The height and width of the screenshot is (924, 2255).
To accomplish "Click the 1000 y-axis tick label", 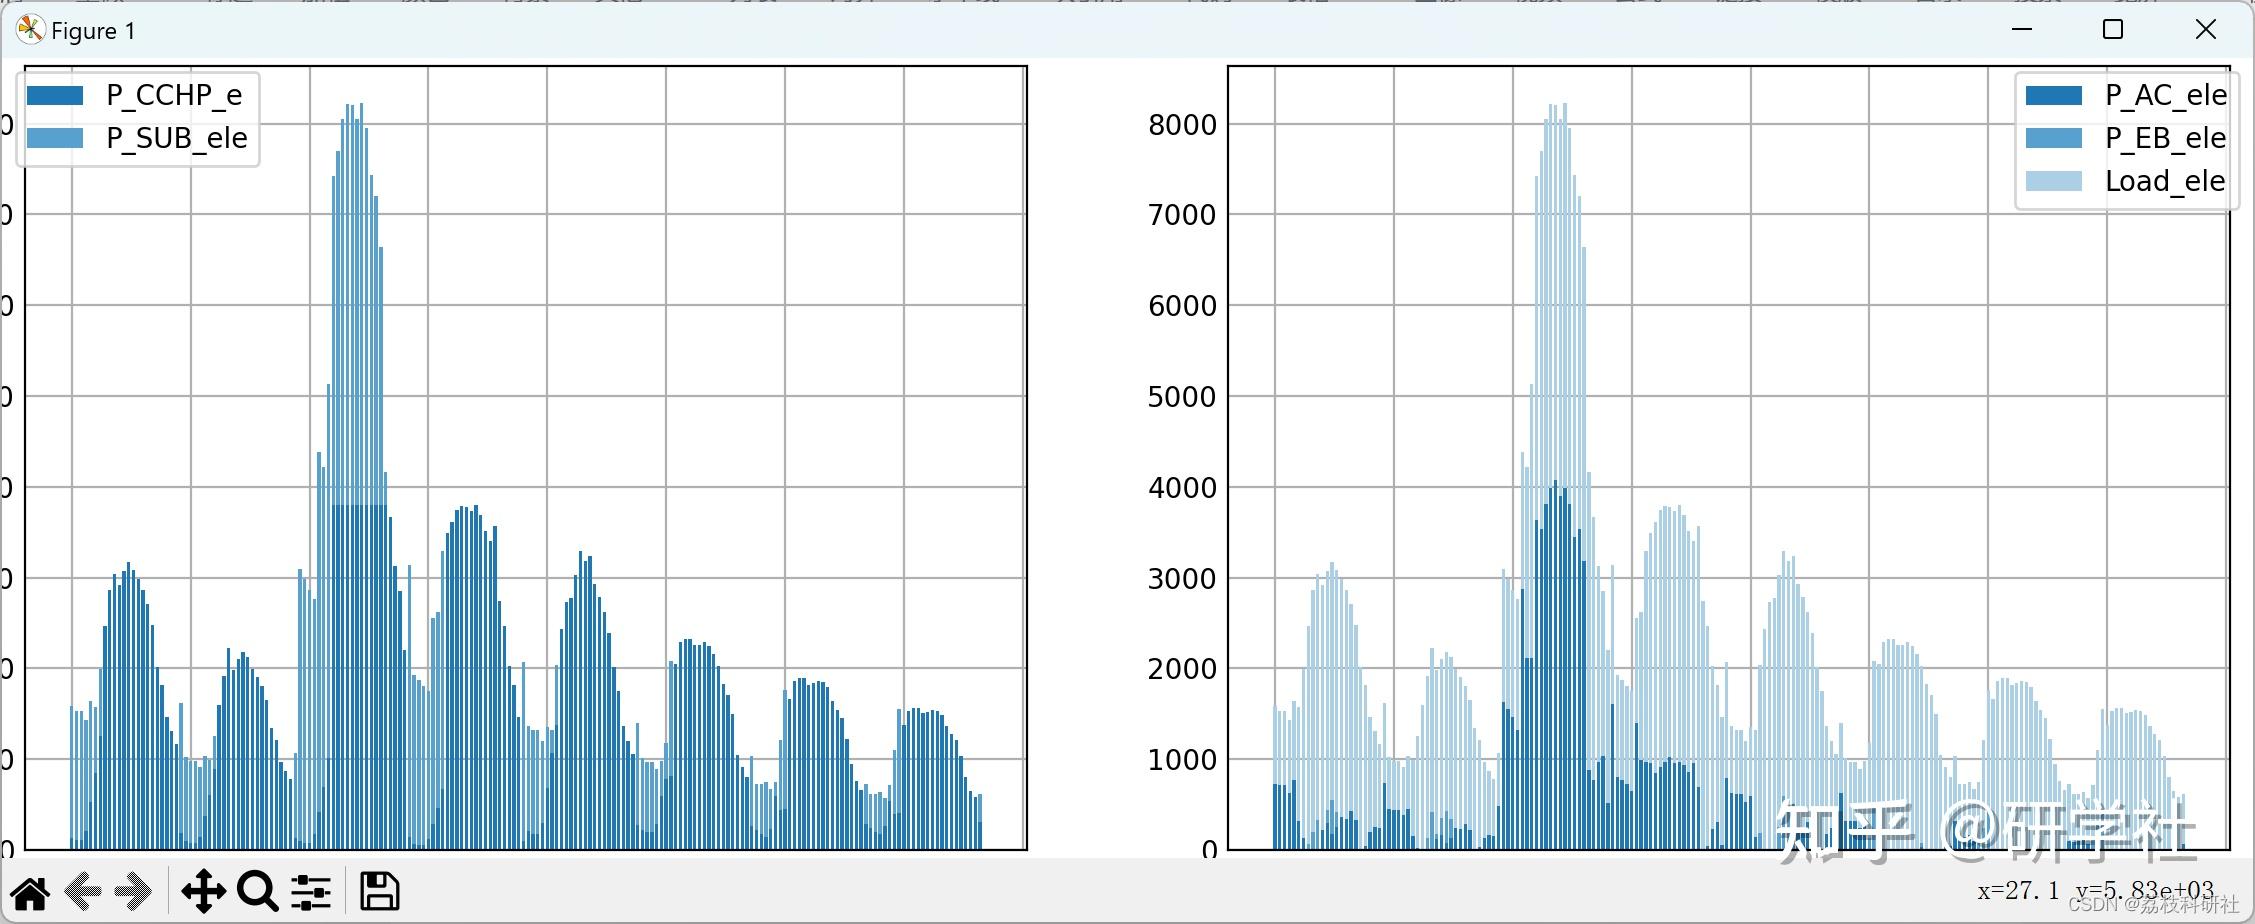I will coord(1182,760).
